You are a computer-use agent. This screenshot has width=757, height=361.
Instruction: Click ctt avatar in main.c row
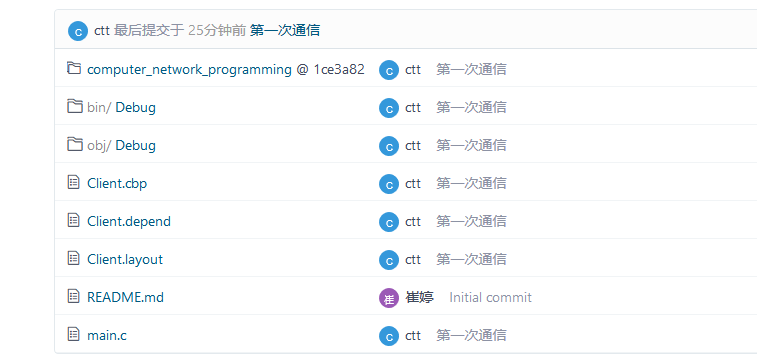tap(389, 336)
